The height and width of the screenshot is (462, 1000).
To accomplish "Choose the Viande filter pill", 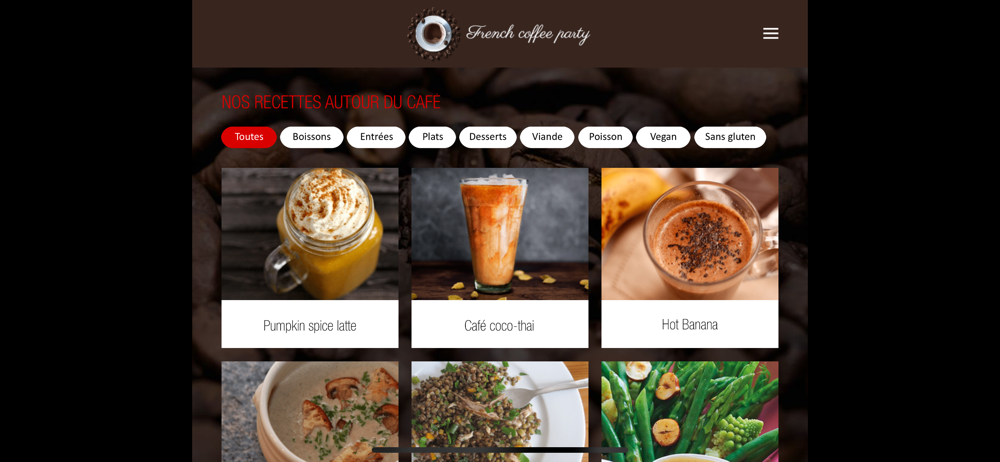I will [547, 137].
